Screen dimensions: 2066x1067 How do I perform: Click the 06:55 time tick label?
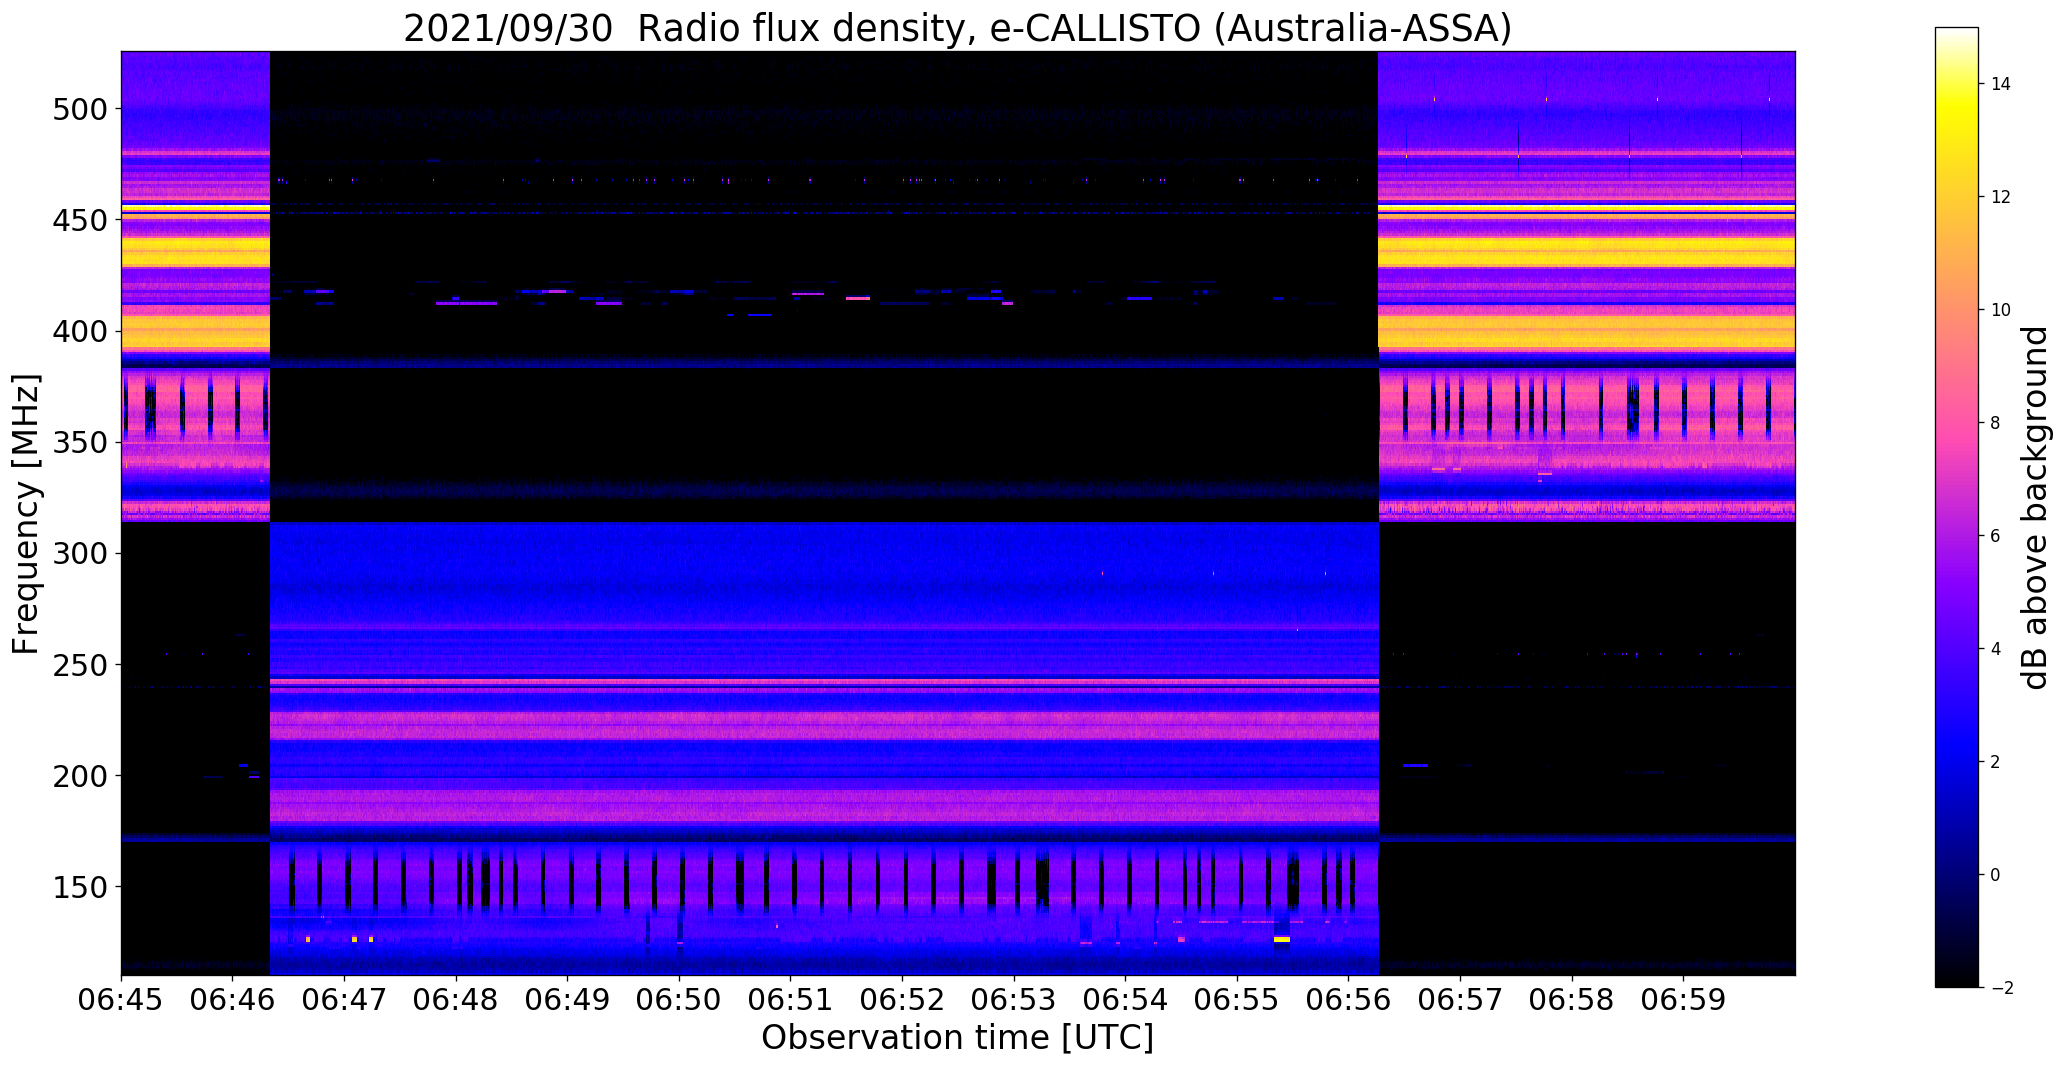click(1237, 1001)
